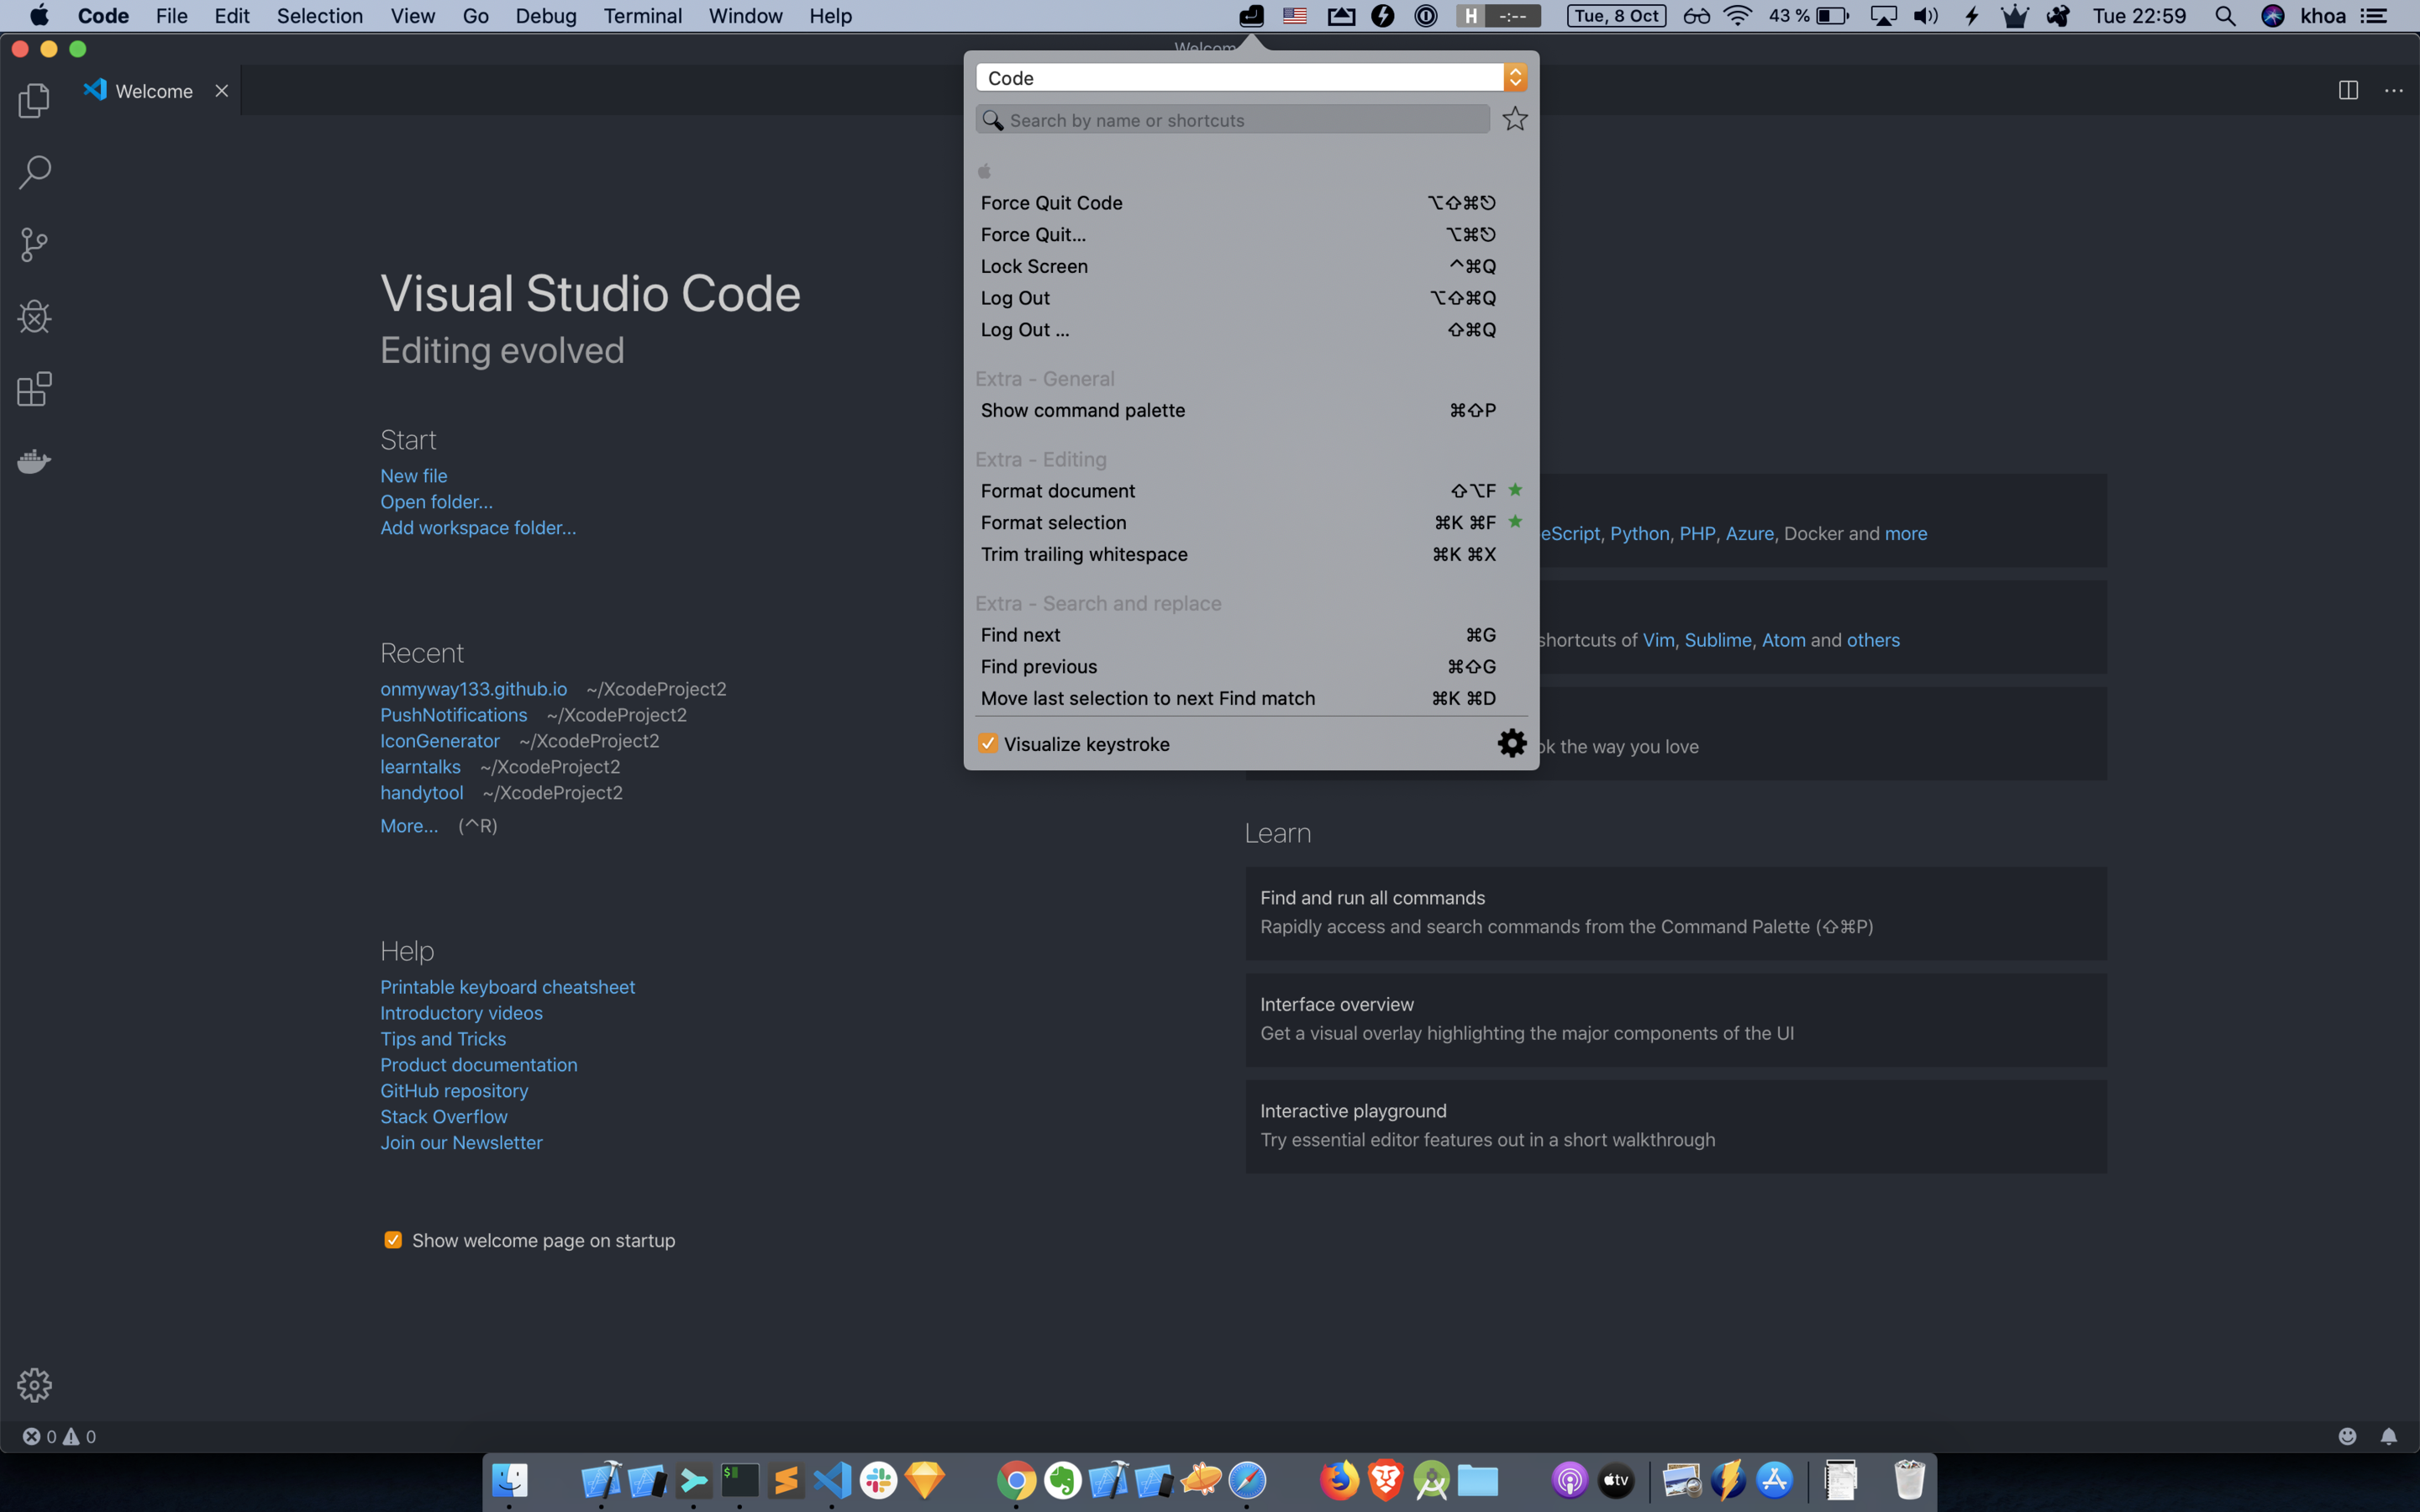Uncheck Show welcome page on startup
This screenshot has height=1512, width=2420.
pyautogui.click(x=393, y=1240)
